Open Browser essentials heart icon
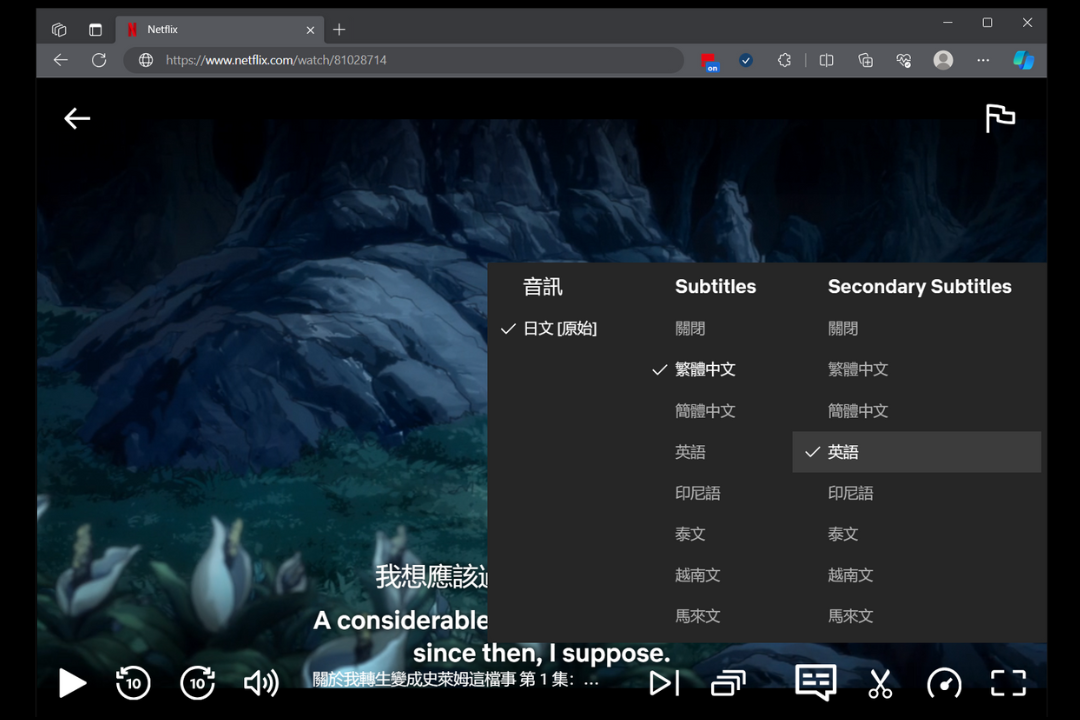 pyautogui.click(x=904, y=61)
